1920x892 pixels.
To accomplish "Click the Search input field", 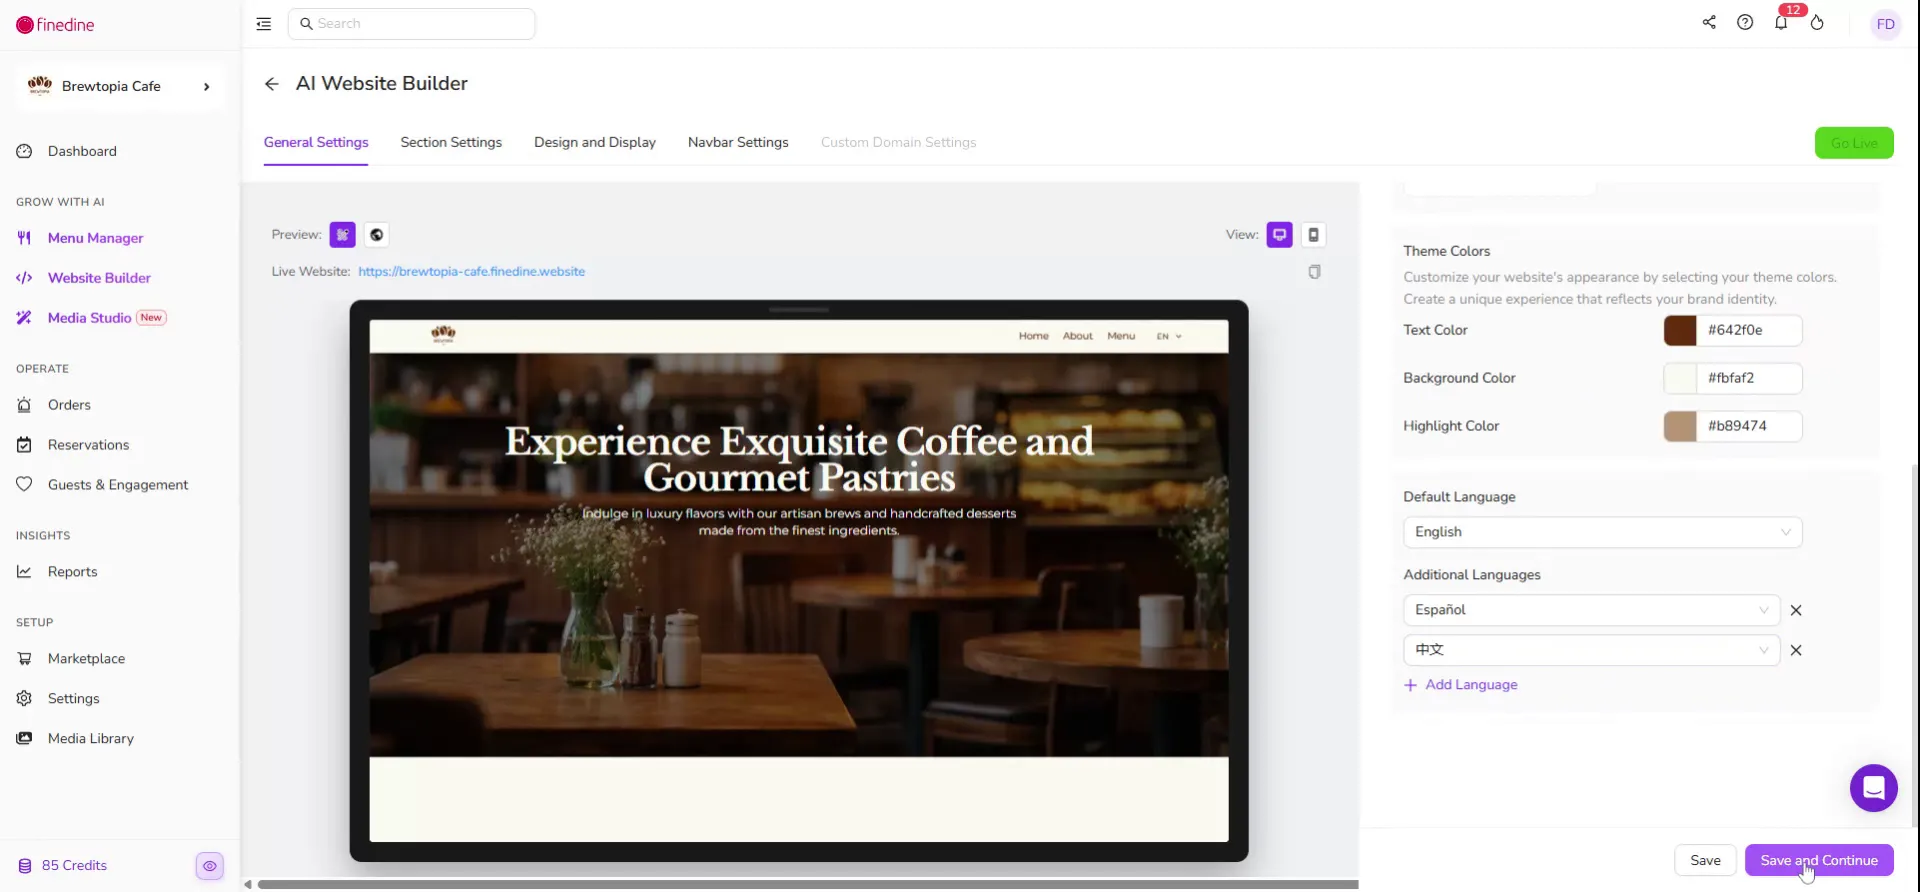I will click(x=411, y=24).
